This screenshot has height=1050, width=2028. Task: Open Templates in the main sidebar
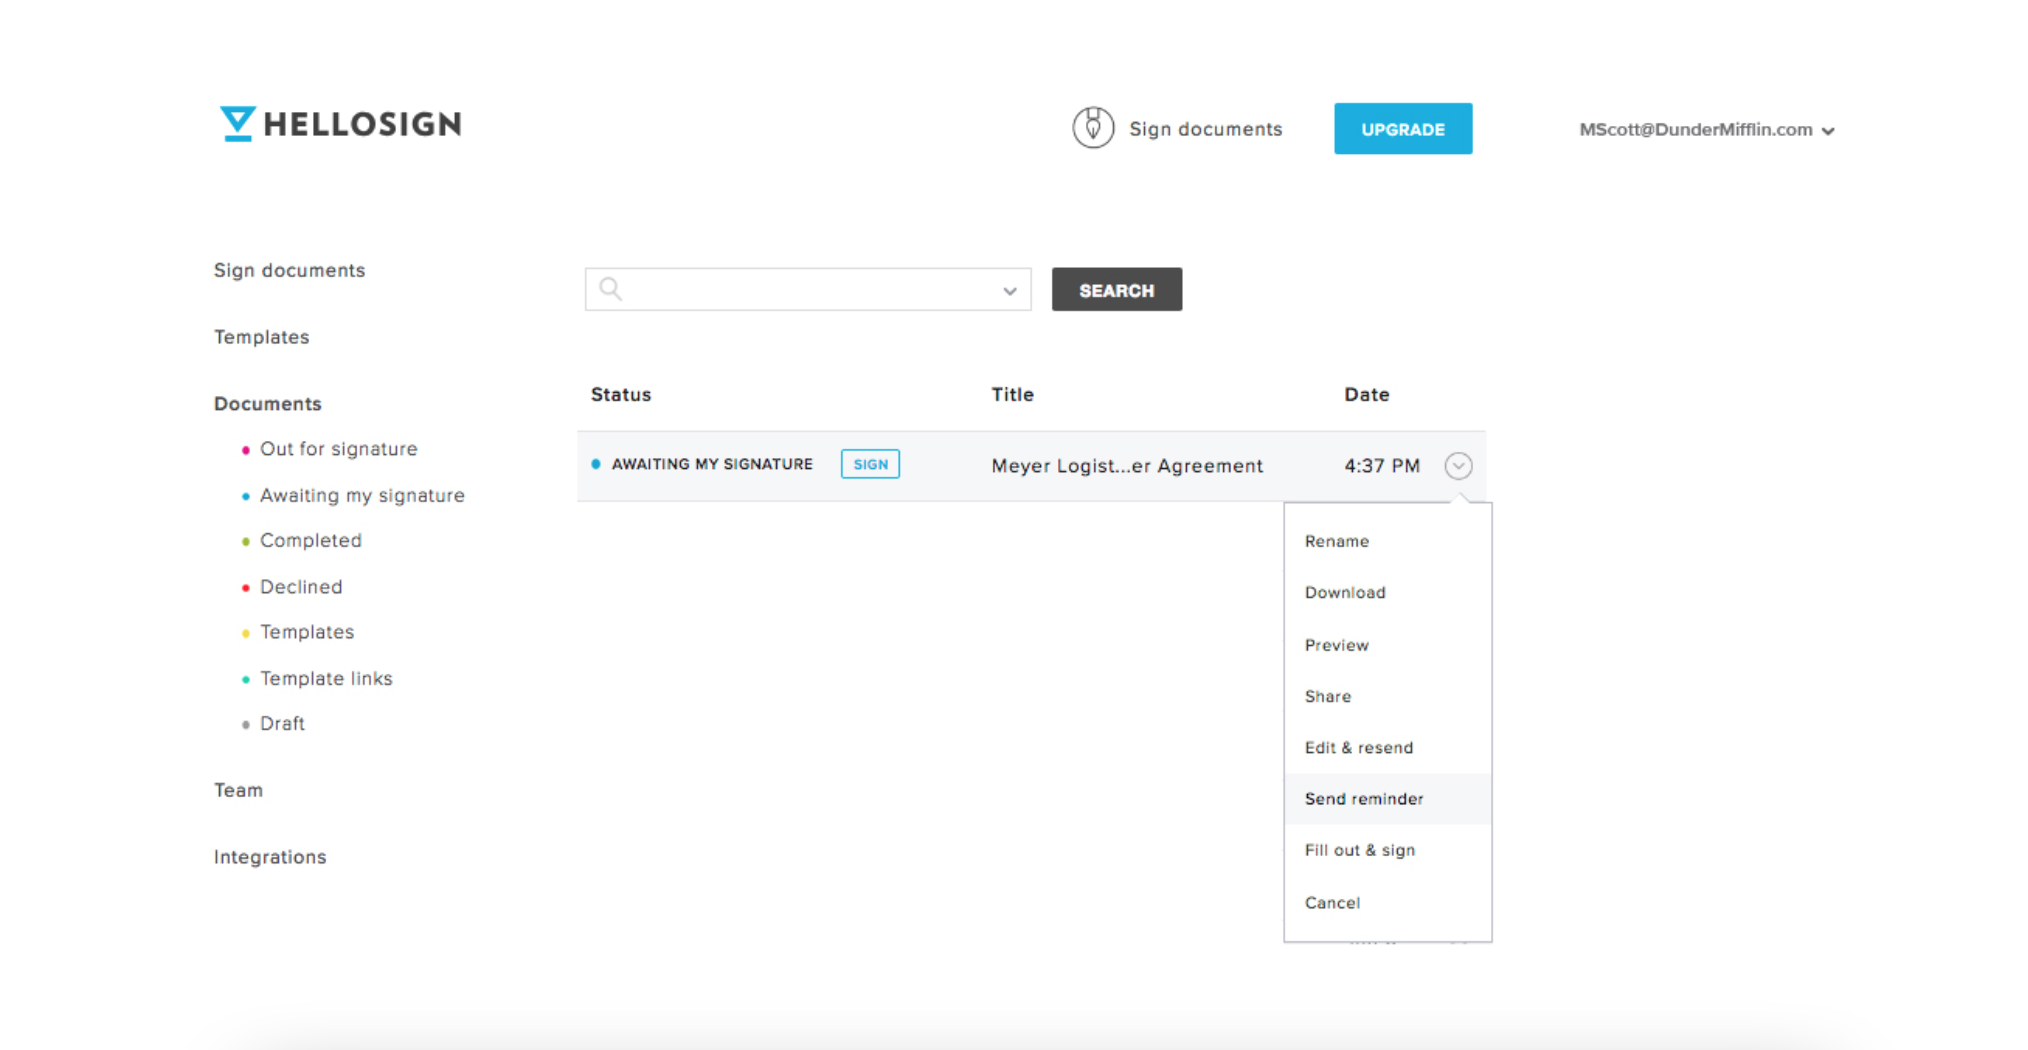pos(262,337)
